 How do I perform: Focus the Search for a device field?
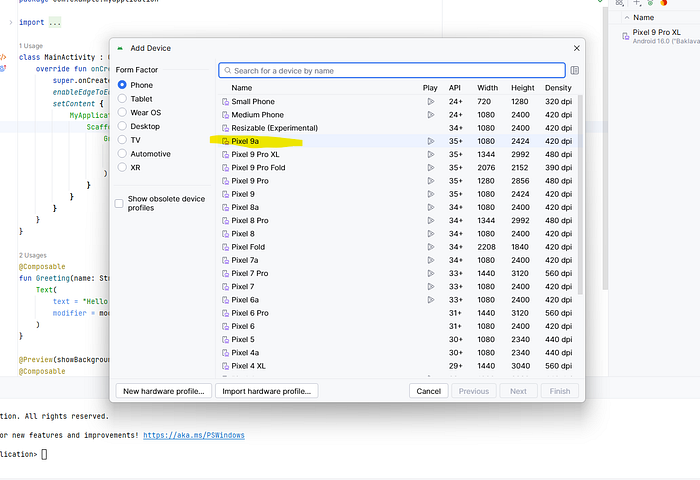point(392,71)
